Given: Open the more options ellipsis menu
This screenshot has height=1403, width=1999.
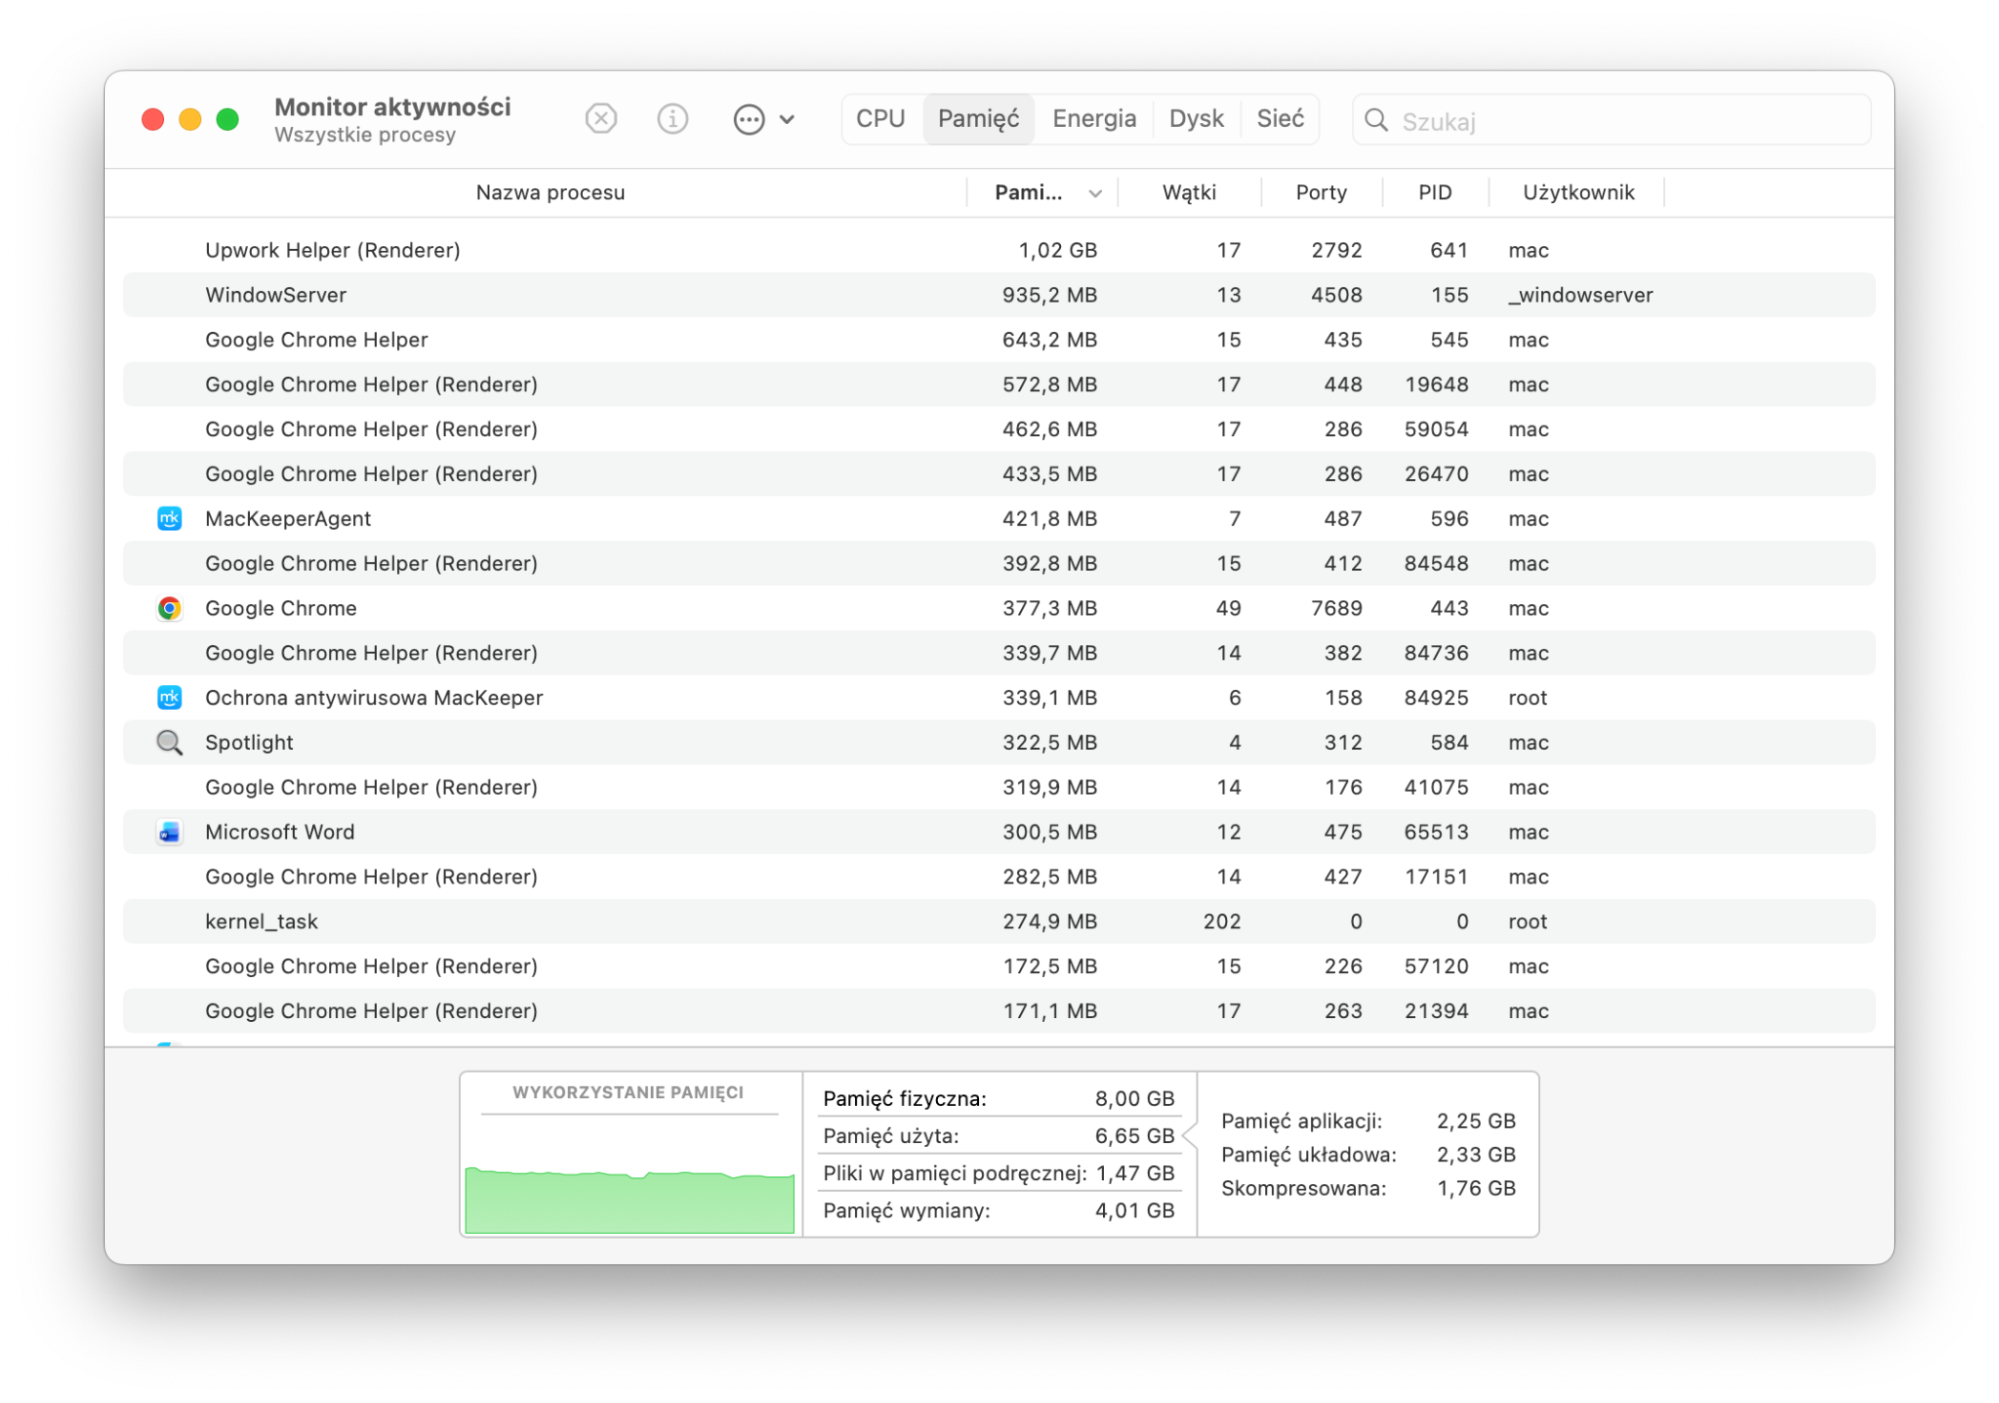Looking at the screenshot, I should pyautogui.click(x=763, y=119).
